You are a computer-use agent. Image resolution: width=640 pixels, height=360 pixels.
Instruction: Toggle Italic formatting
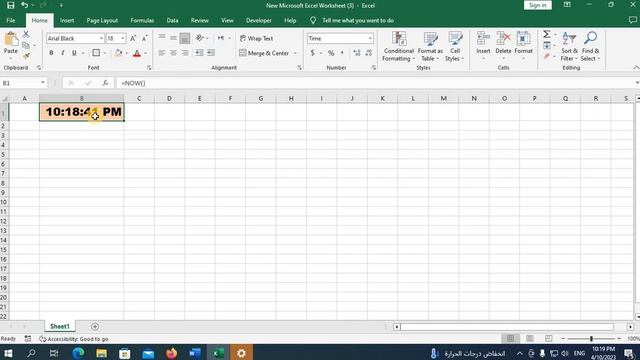tap(62, 53)
